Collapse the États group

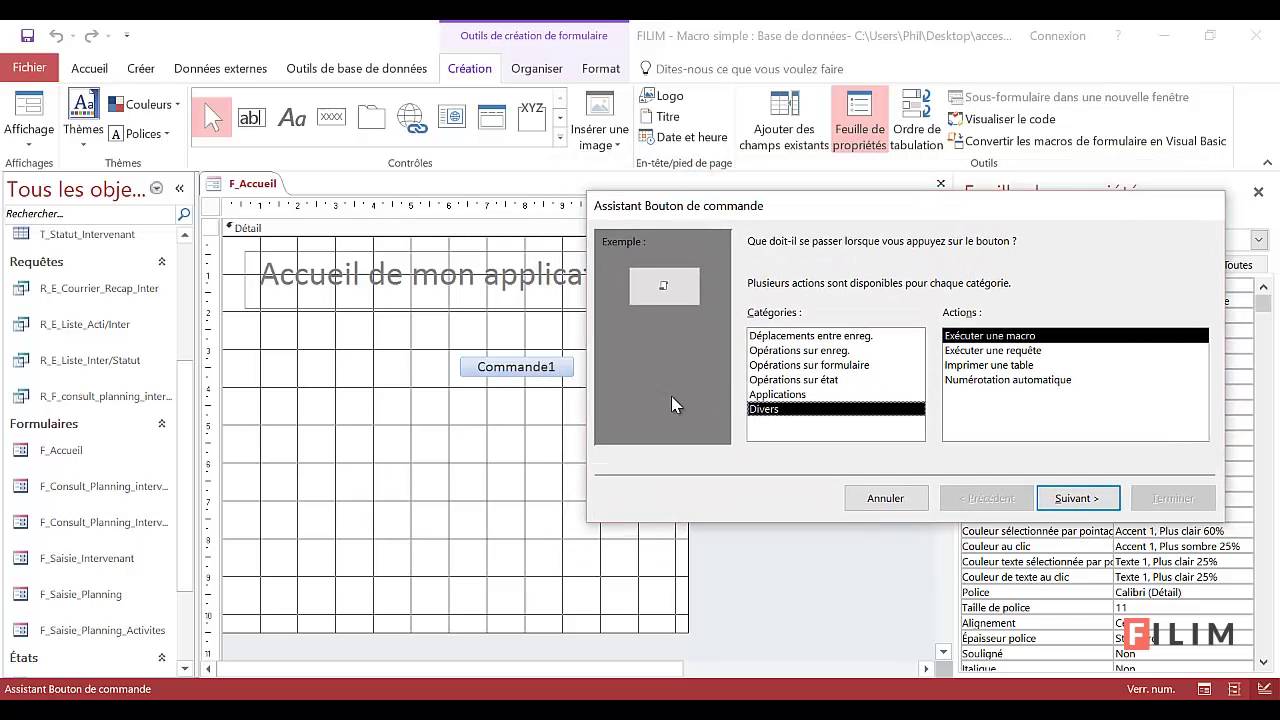[x=162, y=658]
